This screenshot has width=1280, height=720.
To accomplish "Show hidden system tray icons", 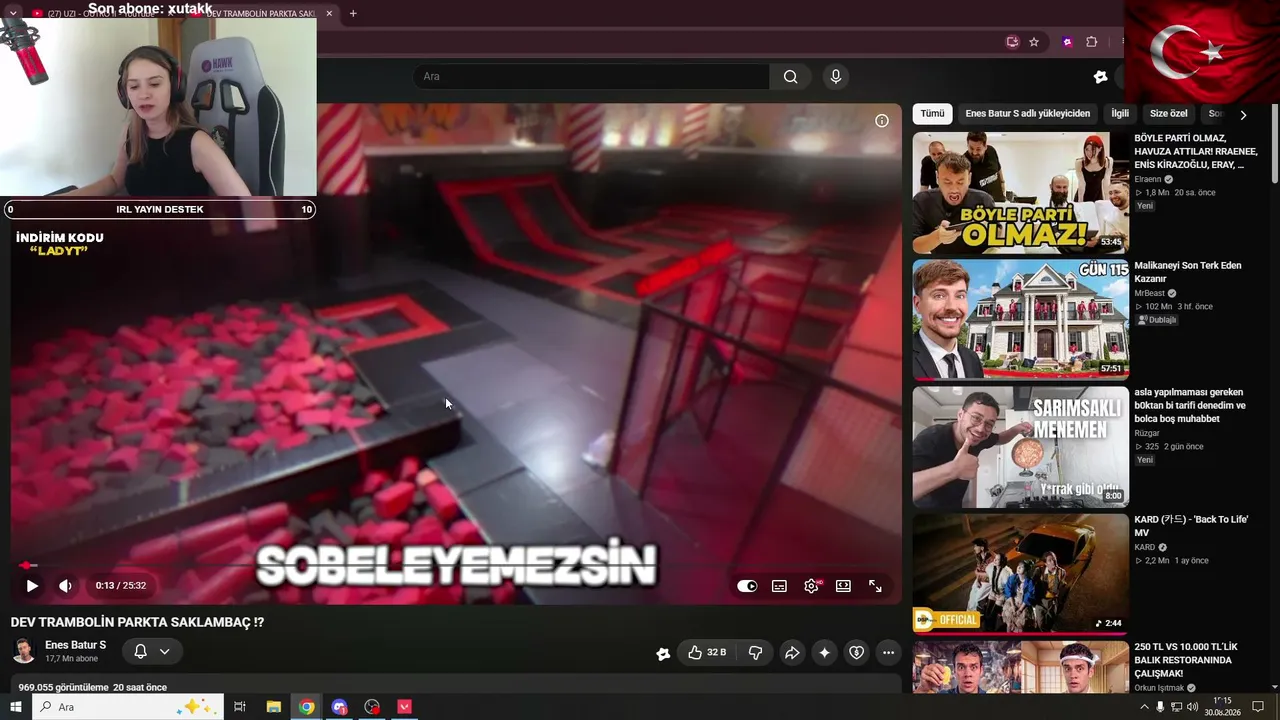I will [x=1144, y=707].
